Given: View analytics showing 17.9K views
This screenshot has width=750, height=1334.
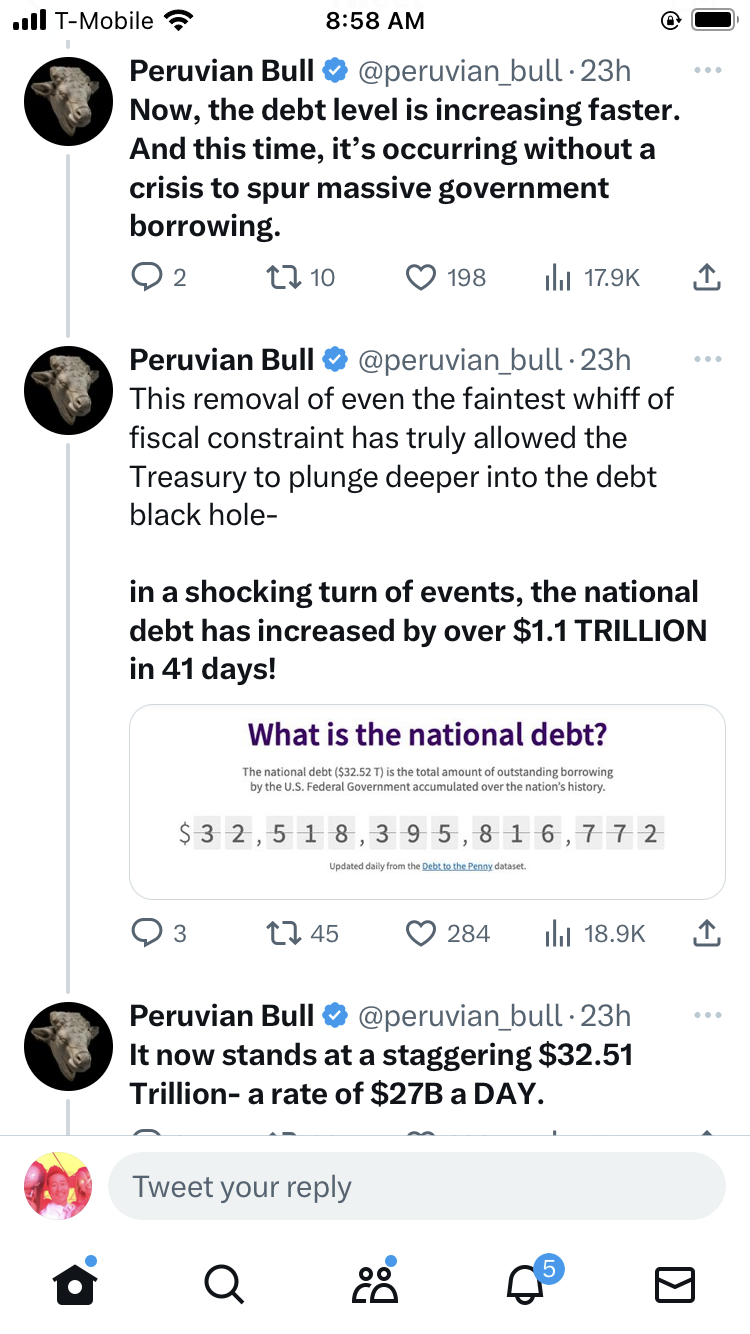Looking at the screenshot, I should [x=557, y=277].
